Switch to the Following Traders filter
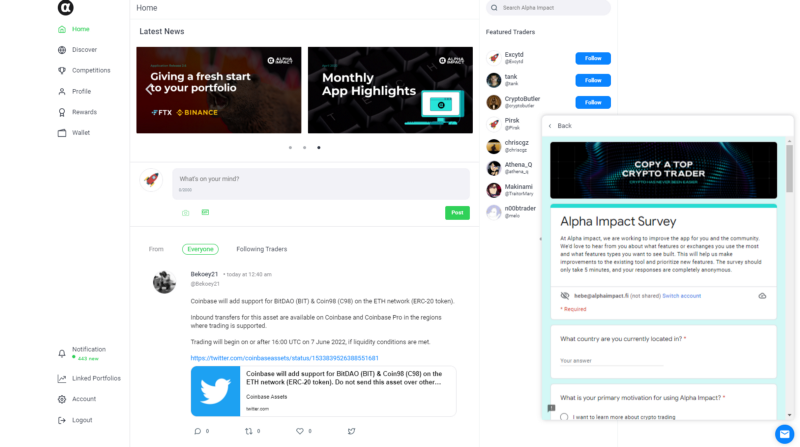 click(261, 249)
